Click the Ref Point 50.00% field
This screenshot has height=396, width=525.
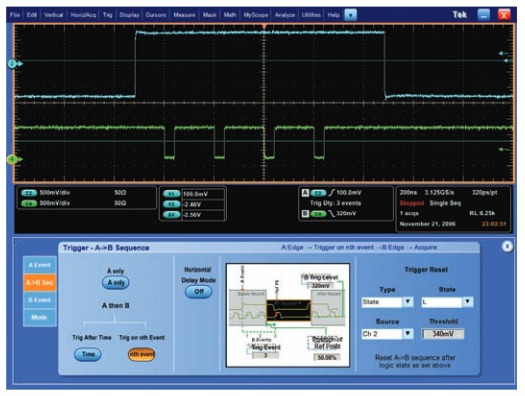click(327, 358)
